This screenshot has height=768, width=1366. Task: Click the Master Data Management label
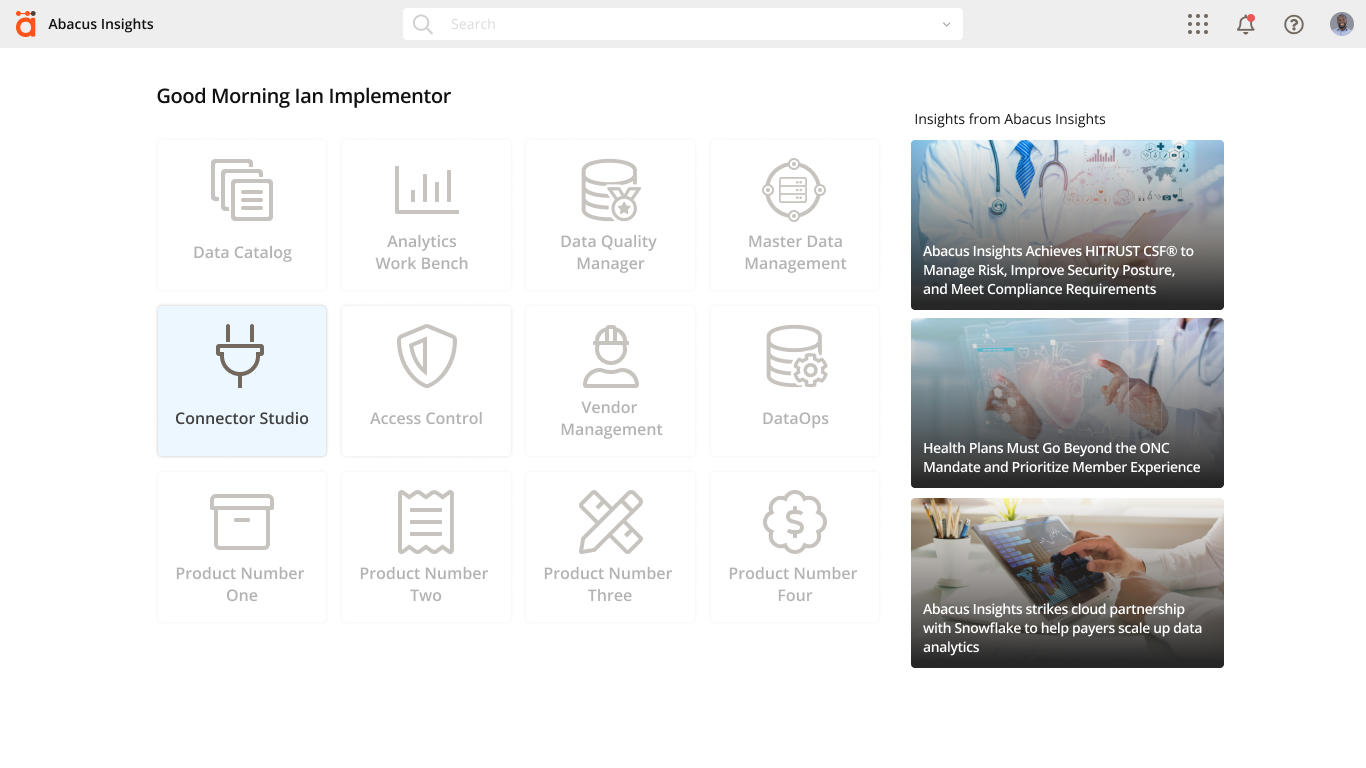tap(795, 252)
